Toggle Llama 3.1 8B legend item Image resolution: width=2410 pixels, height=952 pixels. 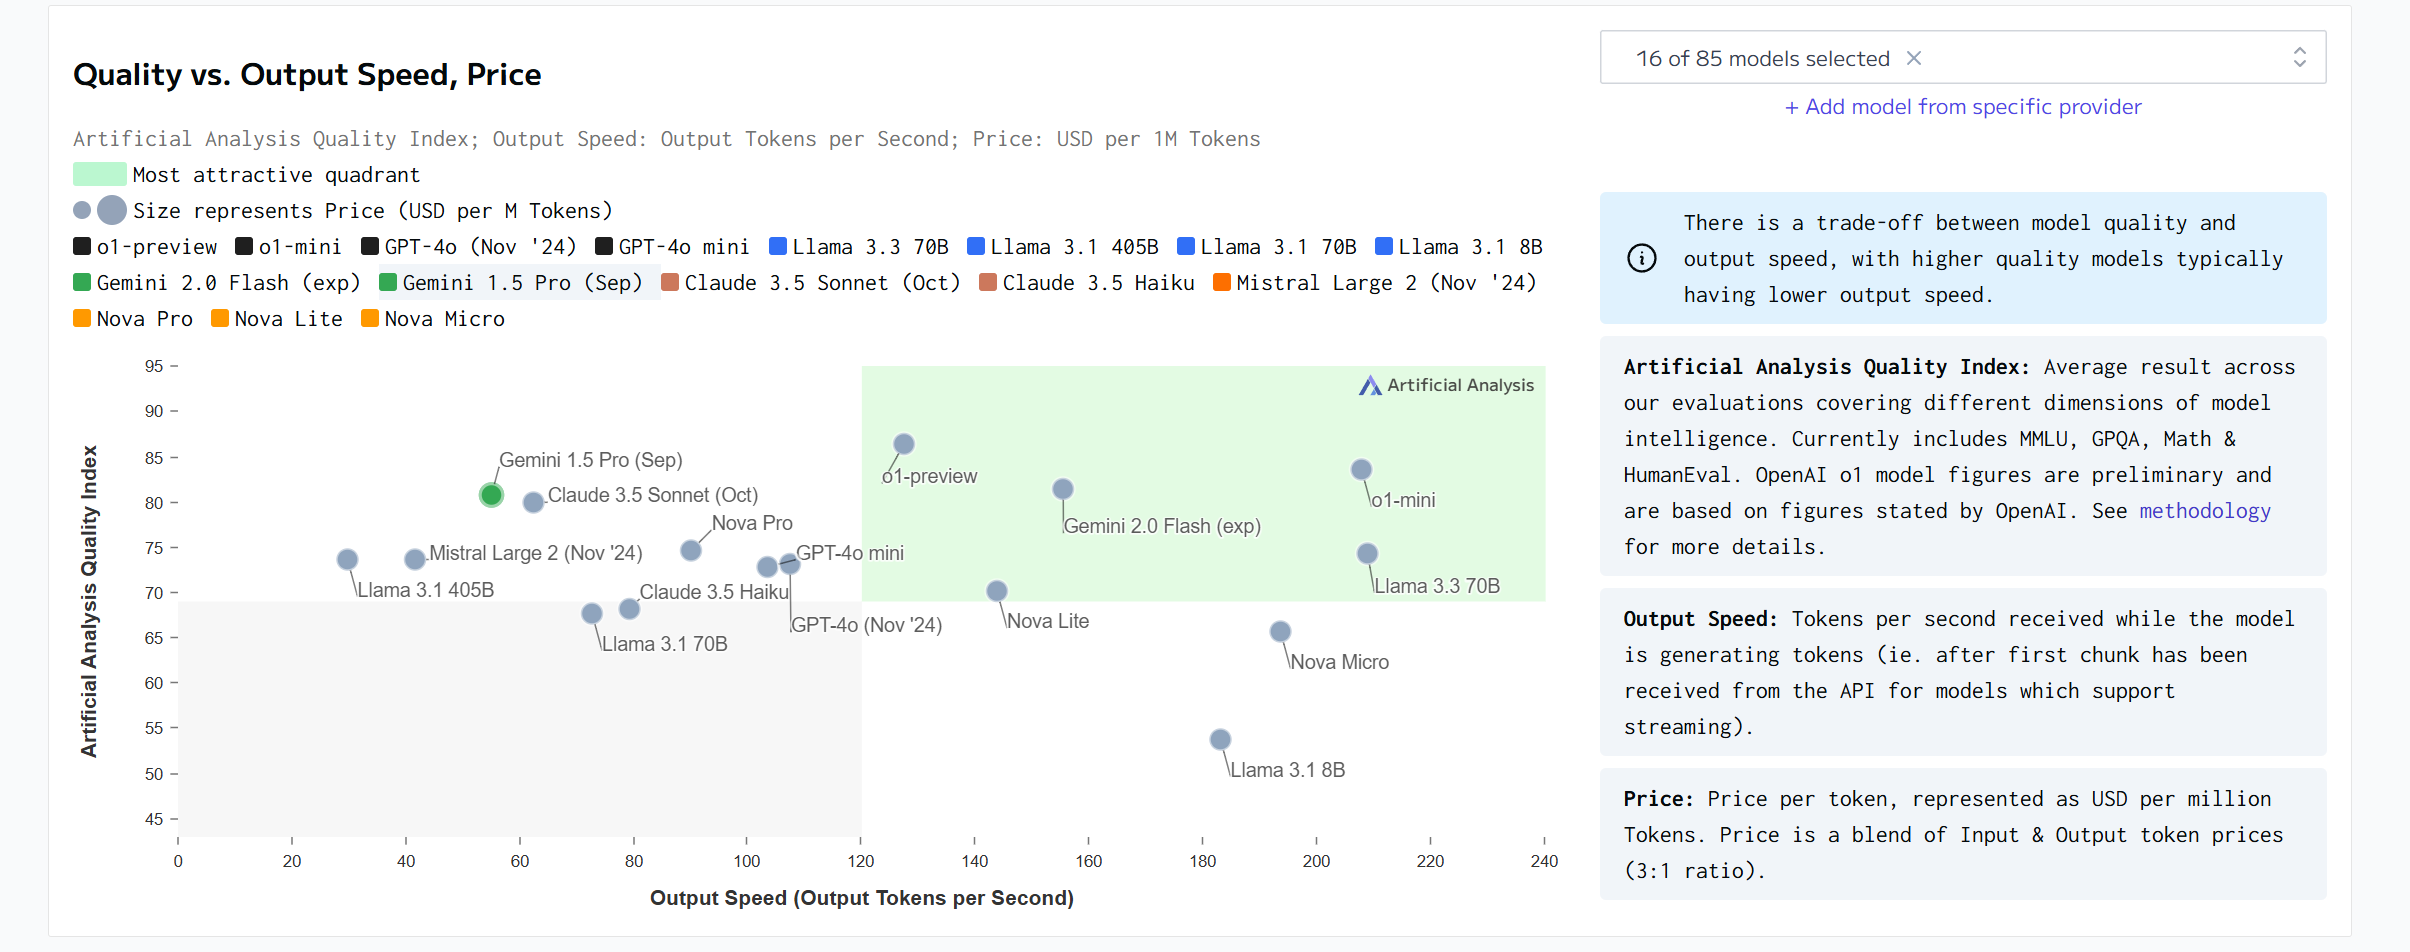click(x=1459, y=247)
